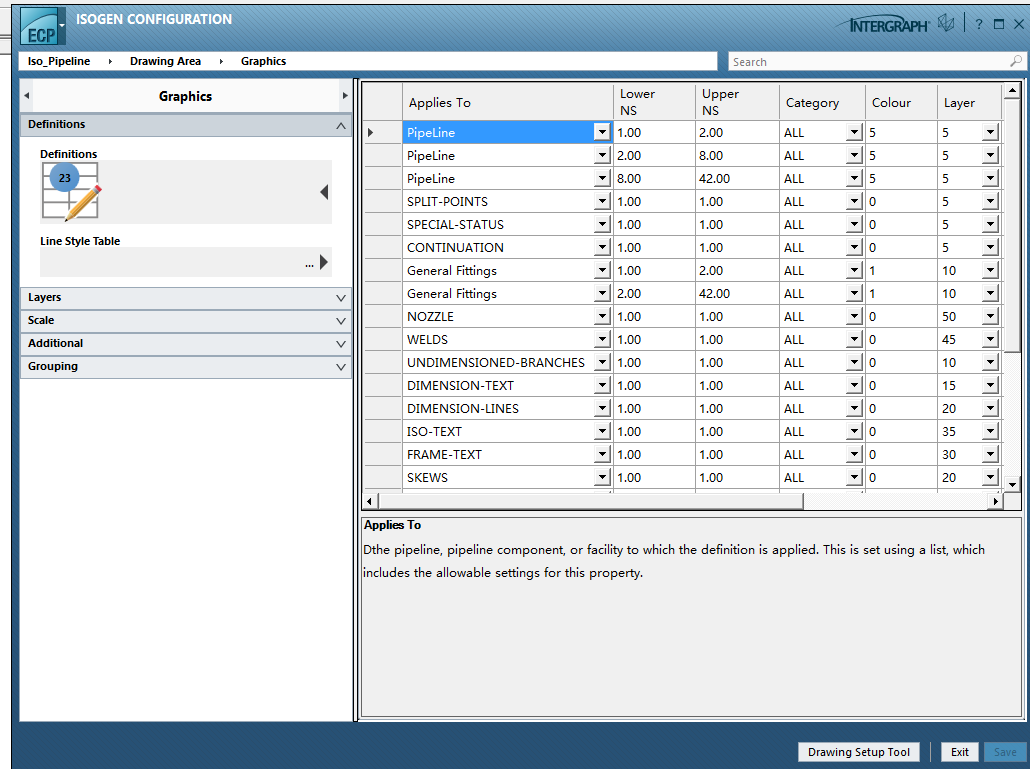This screenshot has width=1030, height=769.
Task: Click the Category column header
Action: click(822, 102)
